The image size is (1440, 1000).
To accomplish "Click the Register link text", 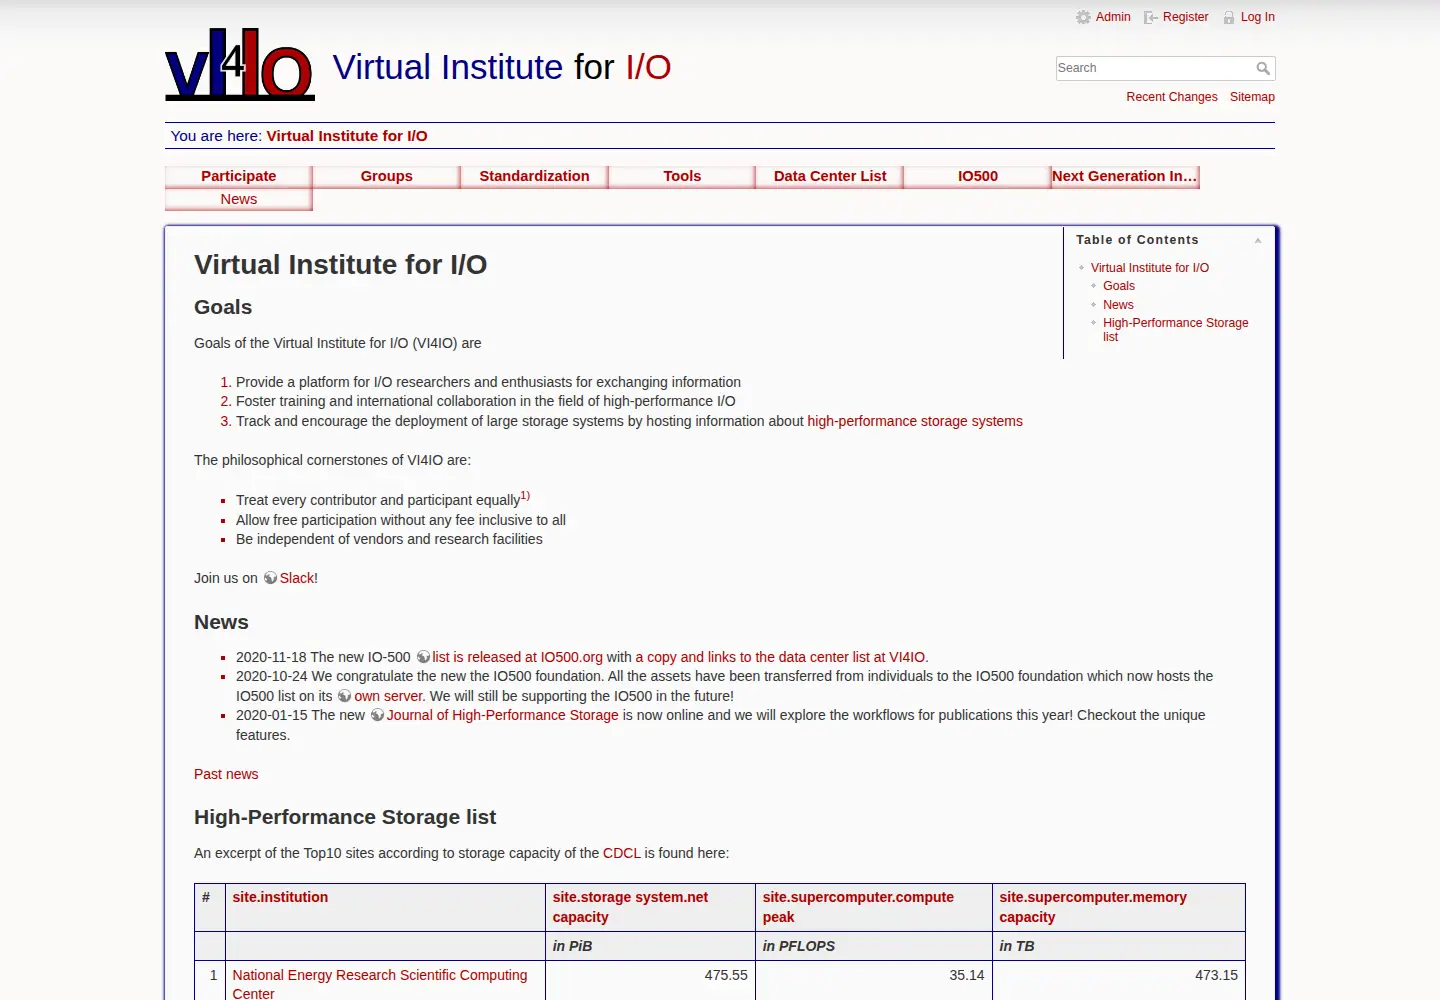I will [1186, 17].
